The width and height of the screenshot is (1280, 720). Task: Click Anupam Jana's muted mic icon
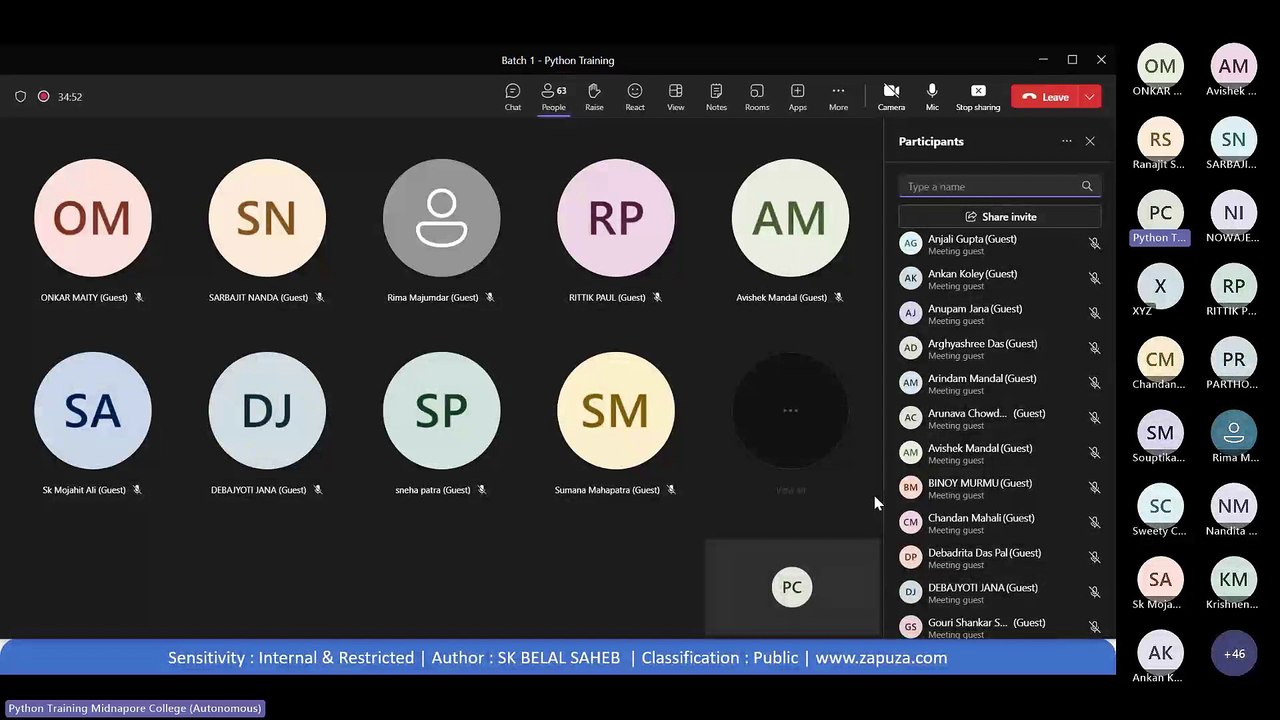pos(1094,314)
